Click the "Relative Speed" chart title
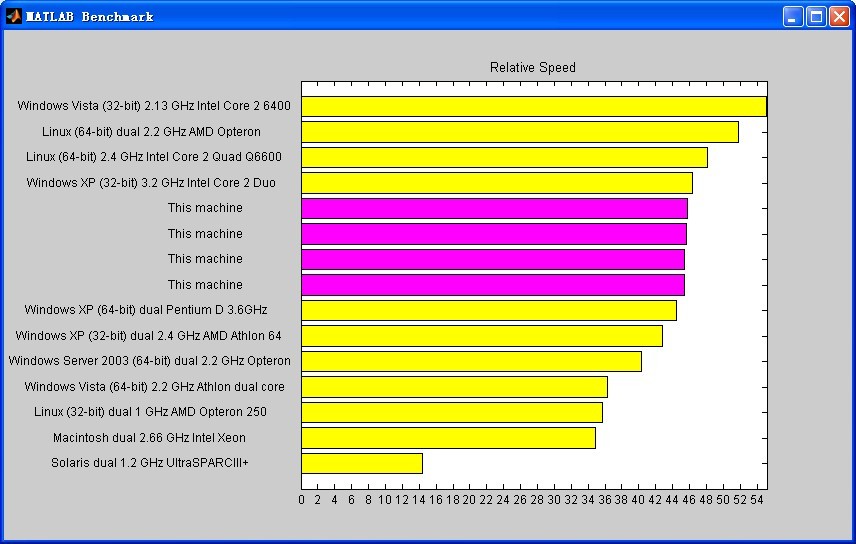The height and width of the screenshot is (544, 856). pos(532,68)
